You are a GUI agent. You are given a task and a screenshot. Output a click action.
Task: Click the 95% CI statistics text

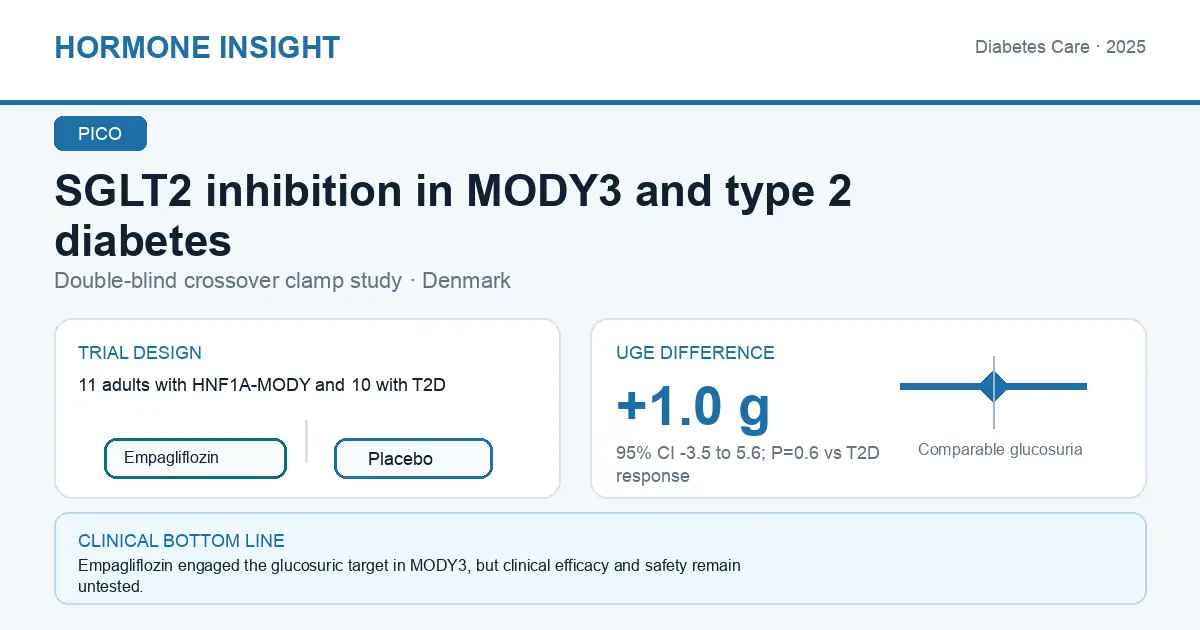click(748, 465)
